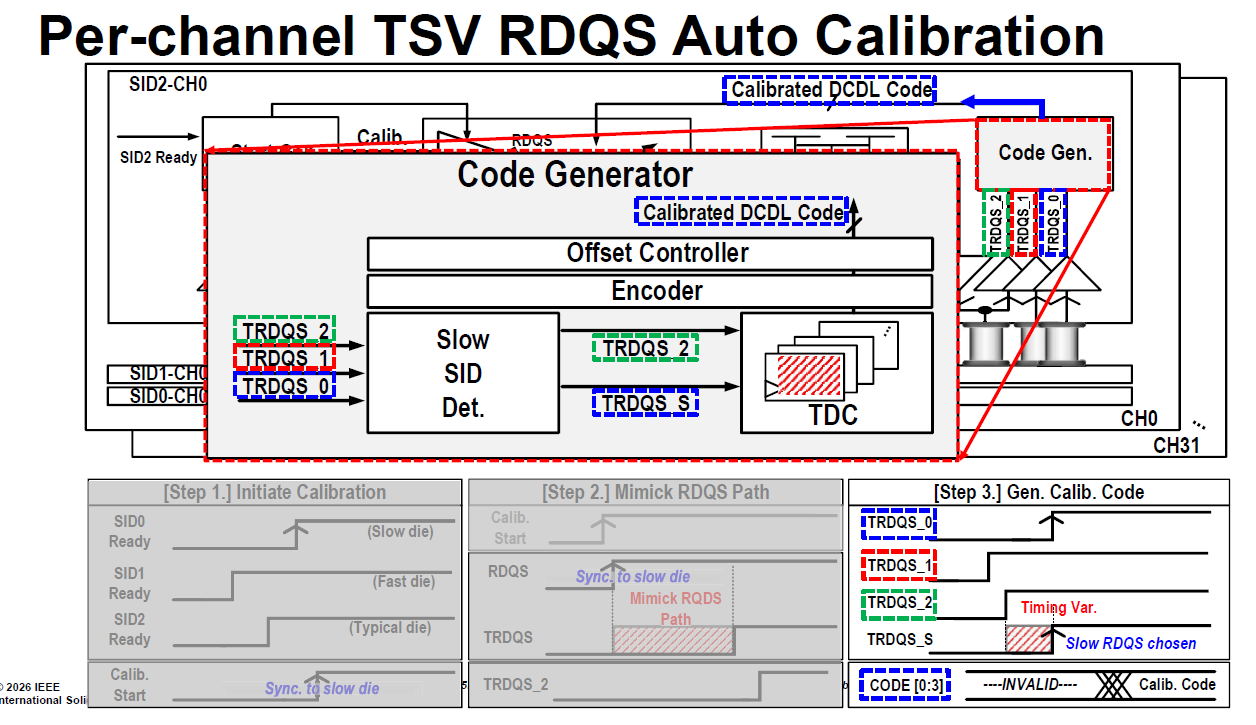Click the '(Typical die)' annotation
1256x725 pixels.
[x=390, y=628]
